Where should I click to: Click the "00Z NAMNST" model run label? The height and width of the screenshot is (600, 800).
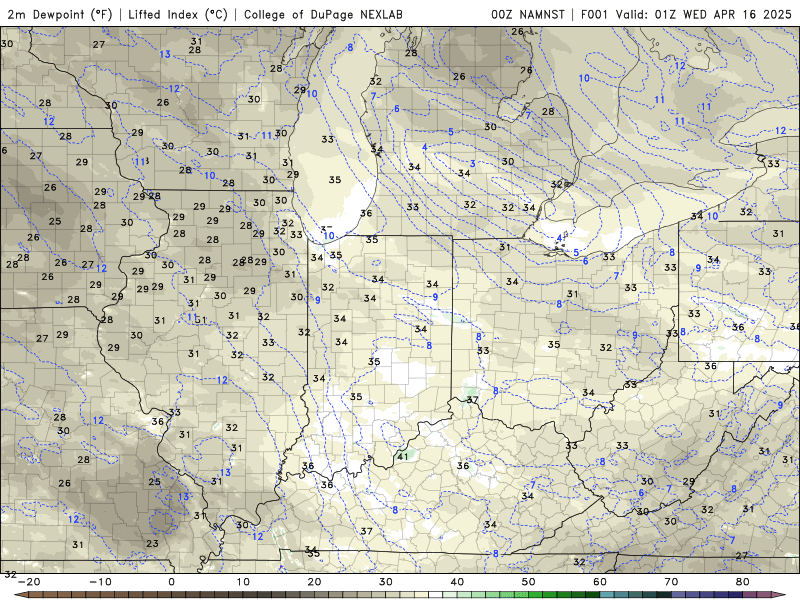[x=528, y=15]
